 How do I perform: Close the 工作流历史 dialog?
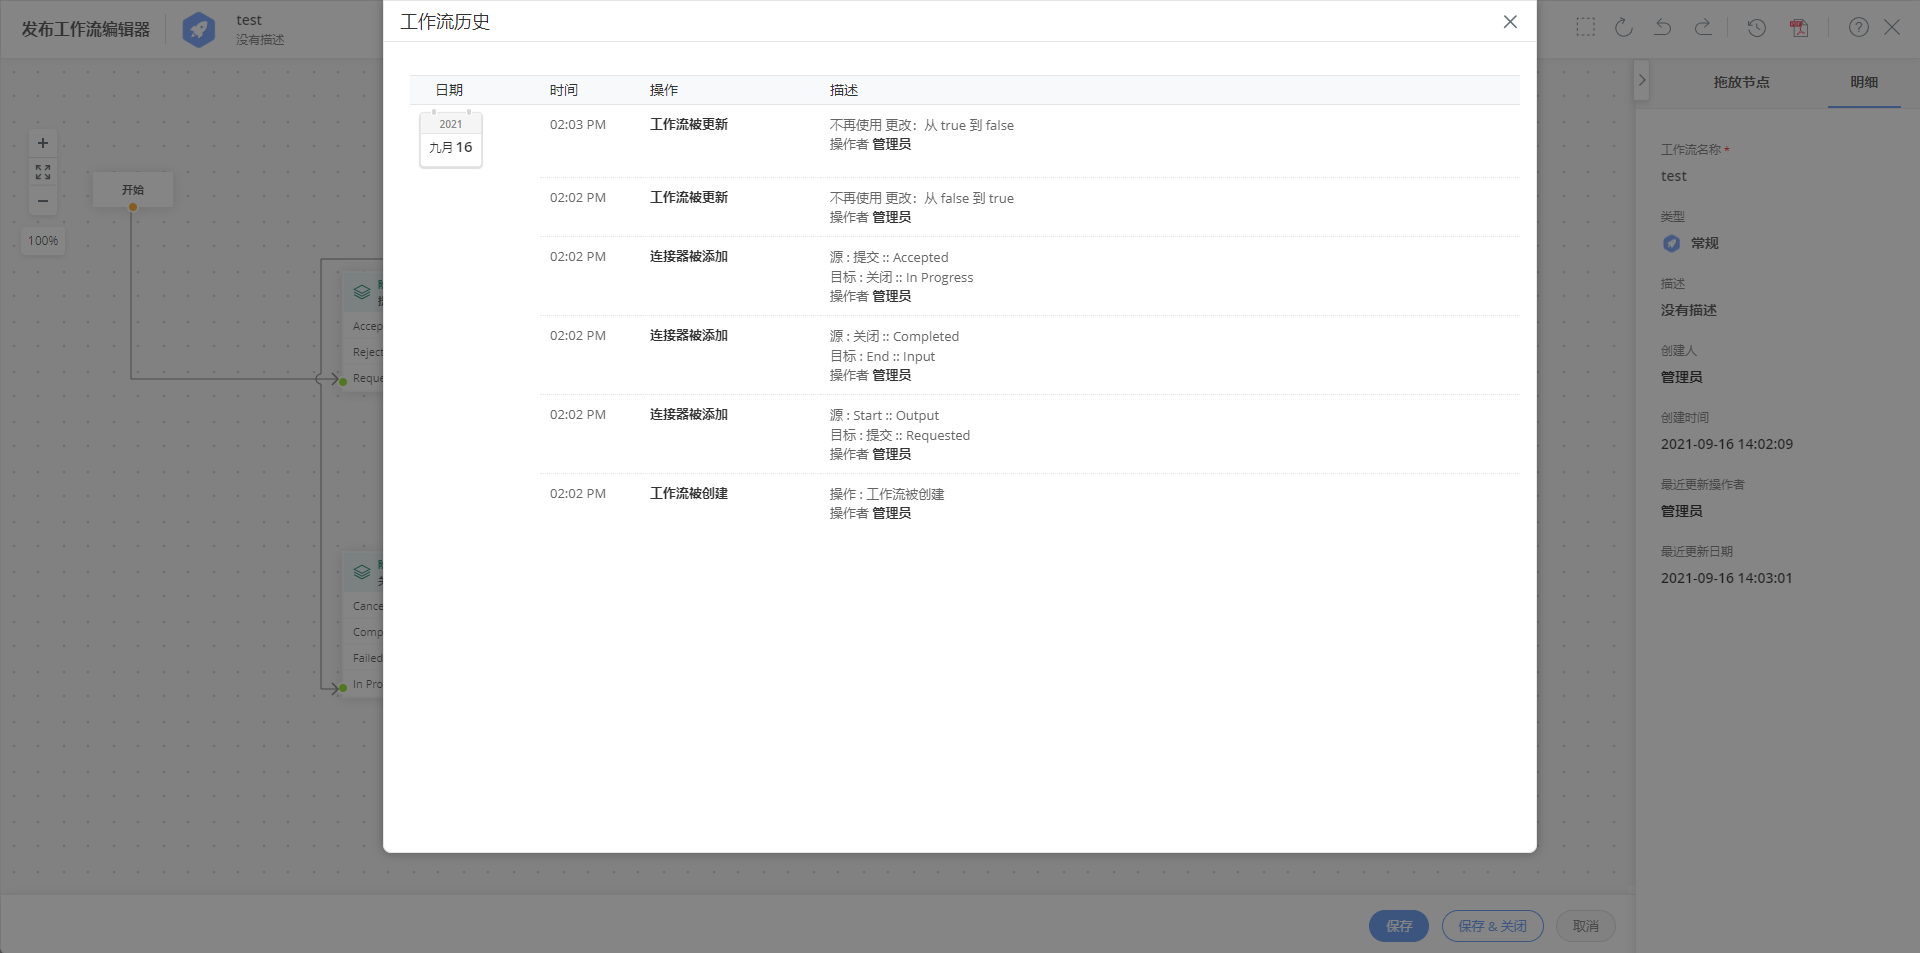click(x=1510, y=22)
